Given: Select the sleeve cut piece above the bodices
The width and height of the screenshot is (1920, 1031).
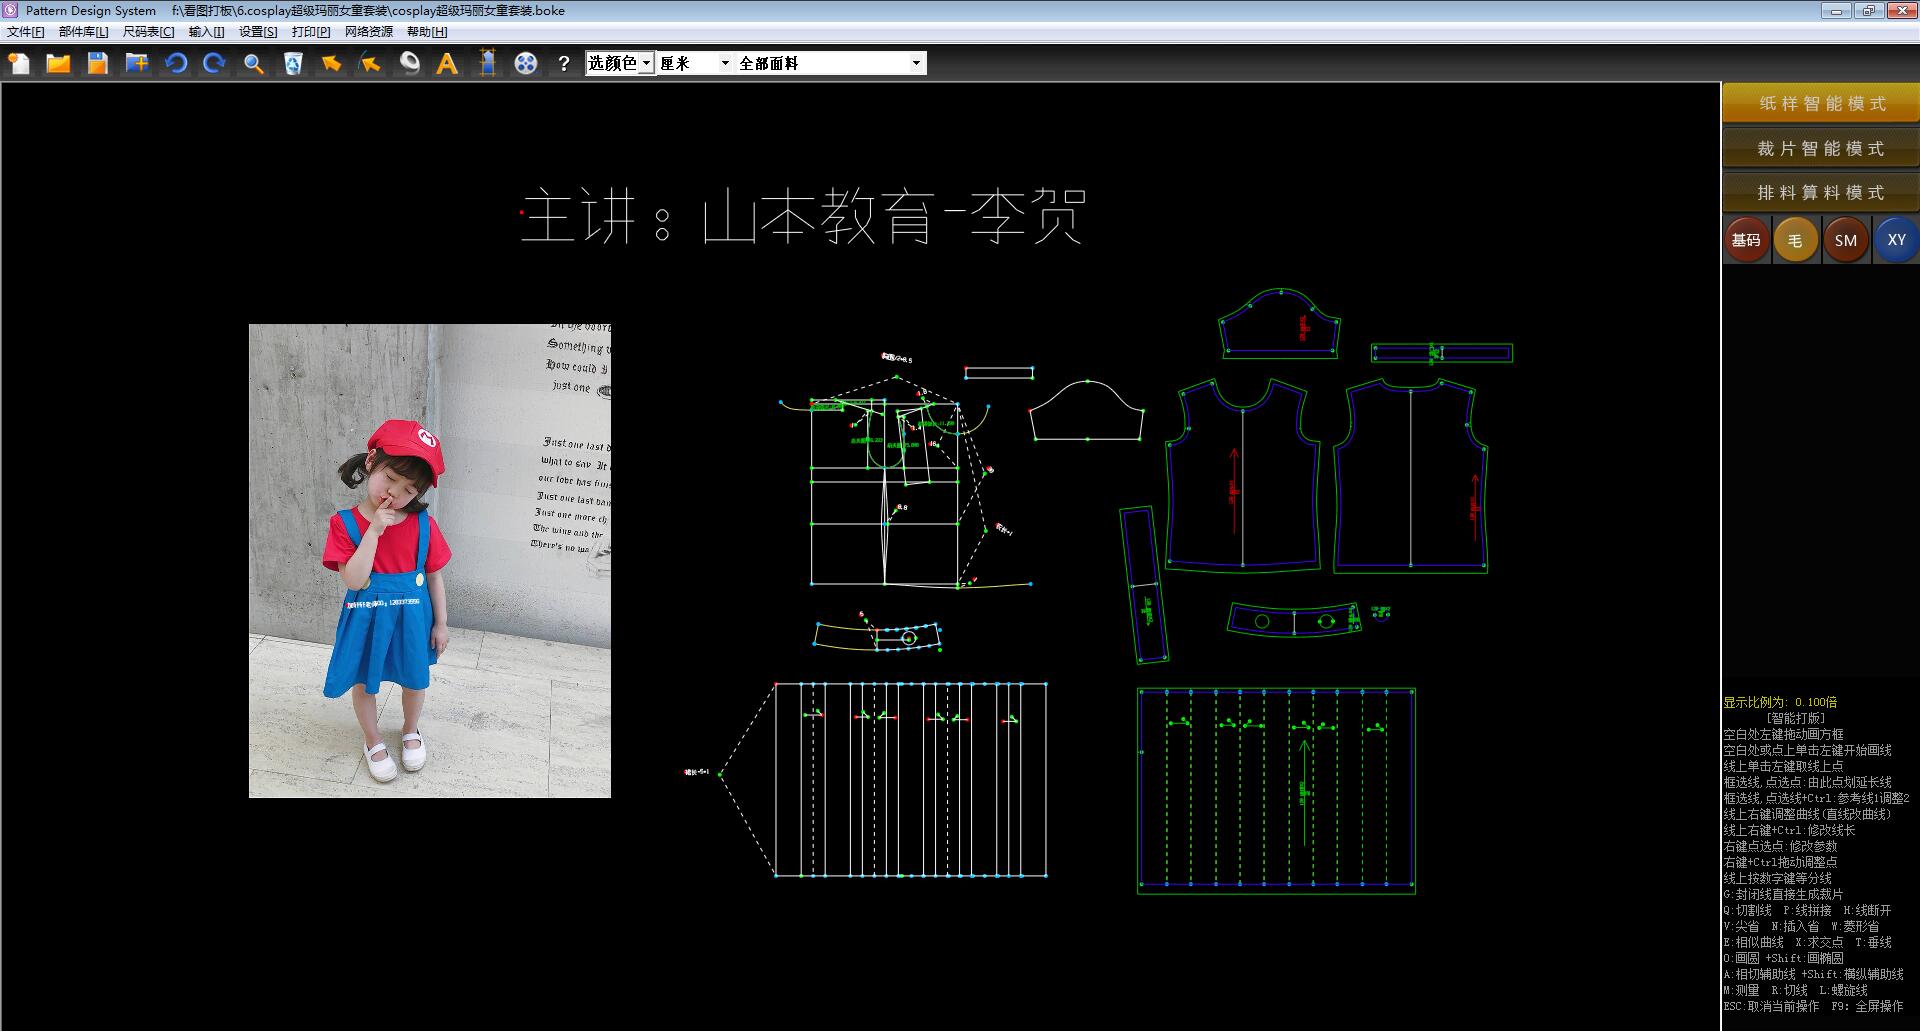Looking at the screenshot, I should pos(1280,323).
